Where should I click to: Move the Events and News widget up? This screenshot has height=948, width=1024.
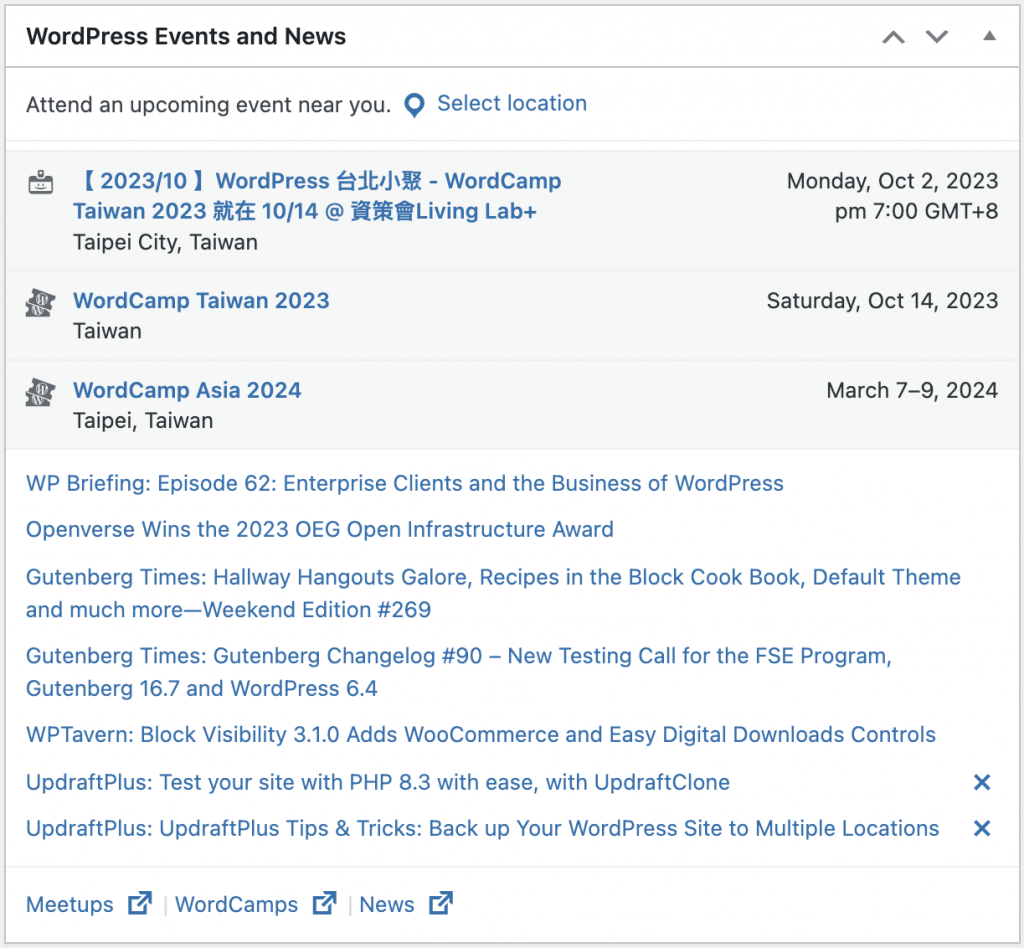pos(893,37)
